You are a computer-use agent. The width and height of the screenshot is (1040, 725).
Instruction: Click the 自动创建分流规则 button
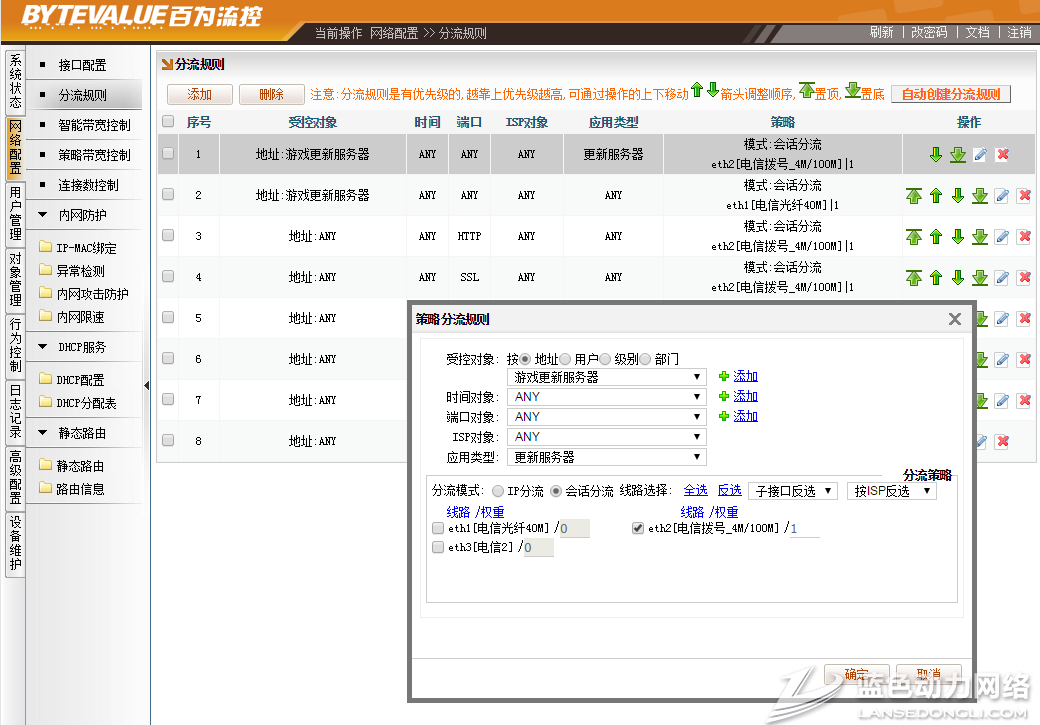click(950, 94)
